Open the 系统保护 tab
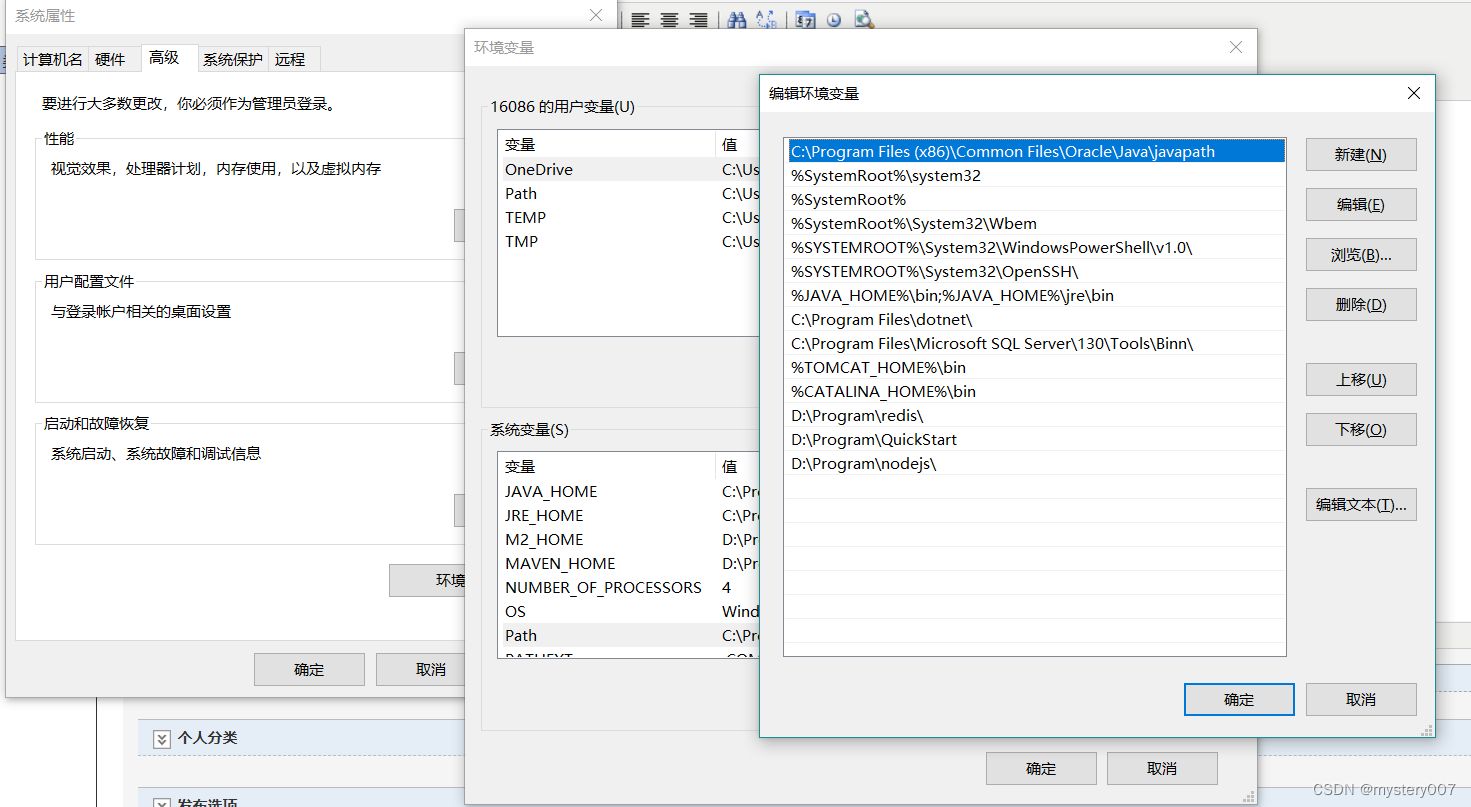The image size is (1471, 807). click(x=233, y=59)
